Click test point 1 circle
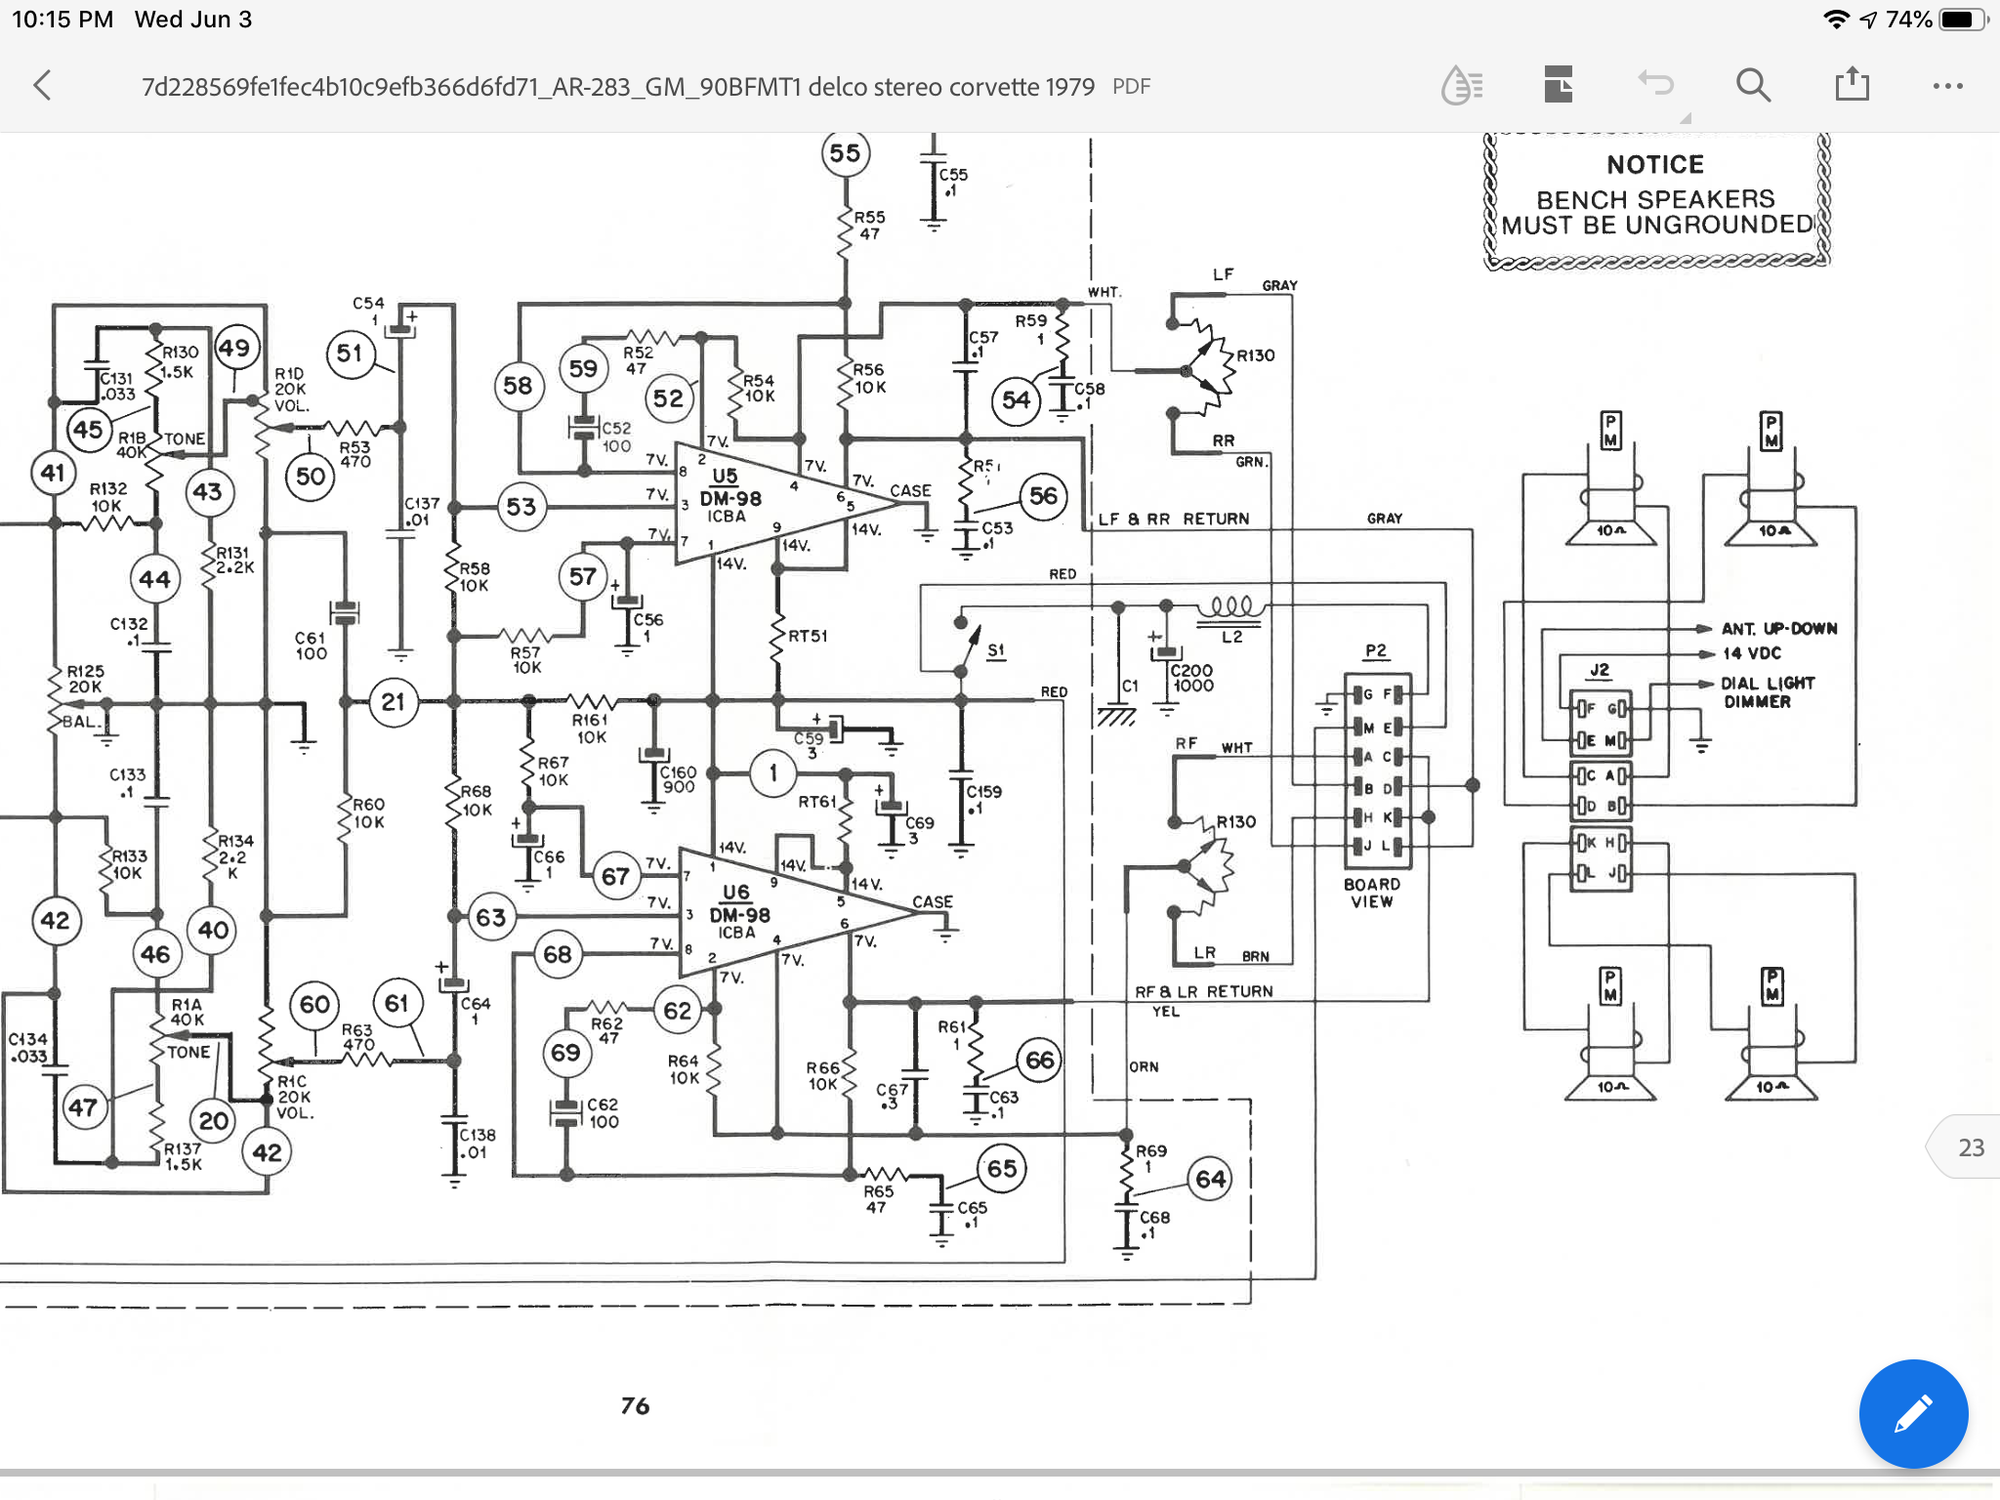2000x1500 pixels. 773,773
